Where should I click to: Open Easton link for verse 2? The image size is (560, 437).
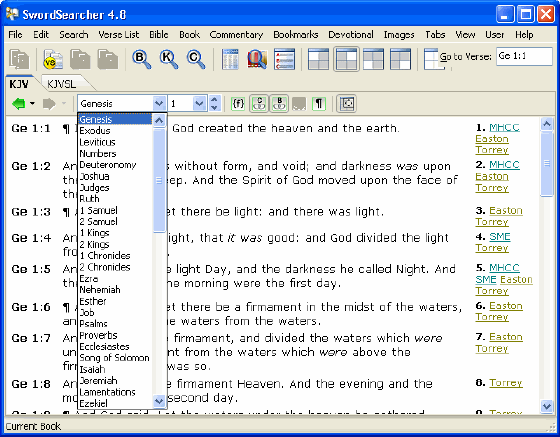[492, 176]
